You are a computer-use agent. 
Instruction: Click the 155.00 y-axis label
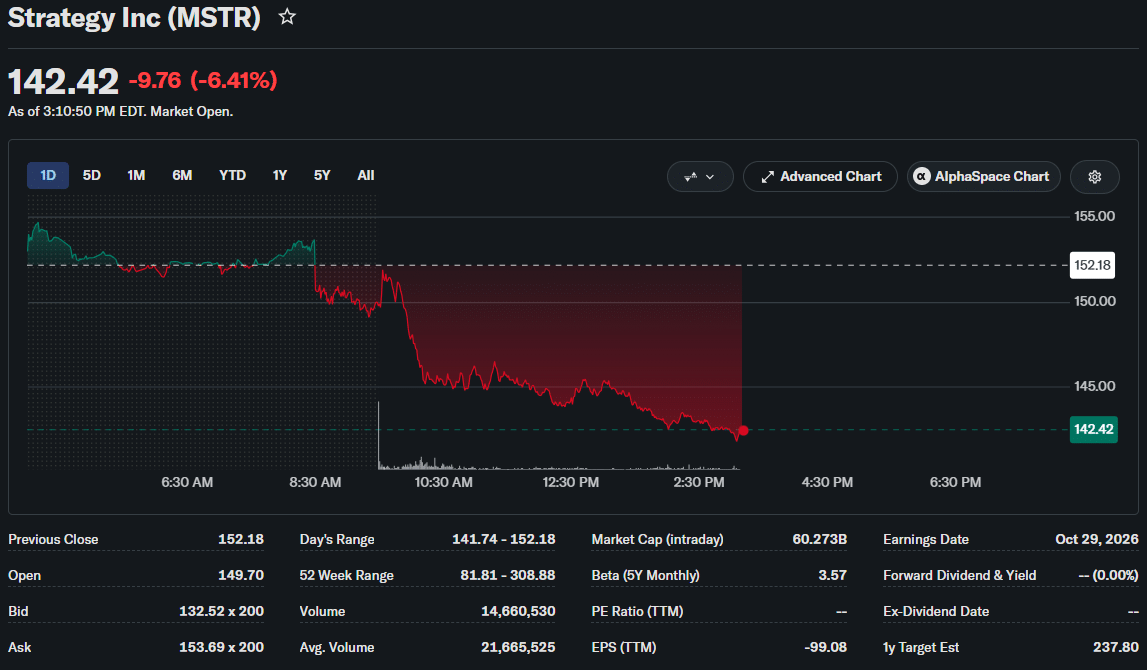(1094, 217)
